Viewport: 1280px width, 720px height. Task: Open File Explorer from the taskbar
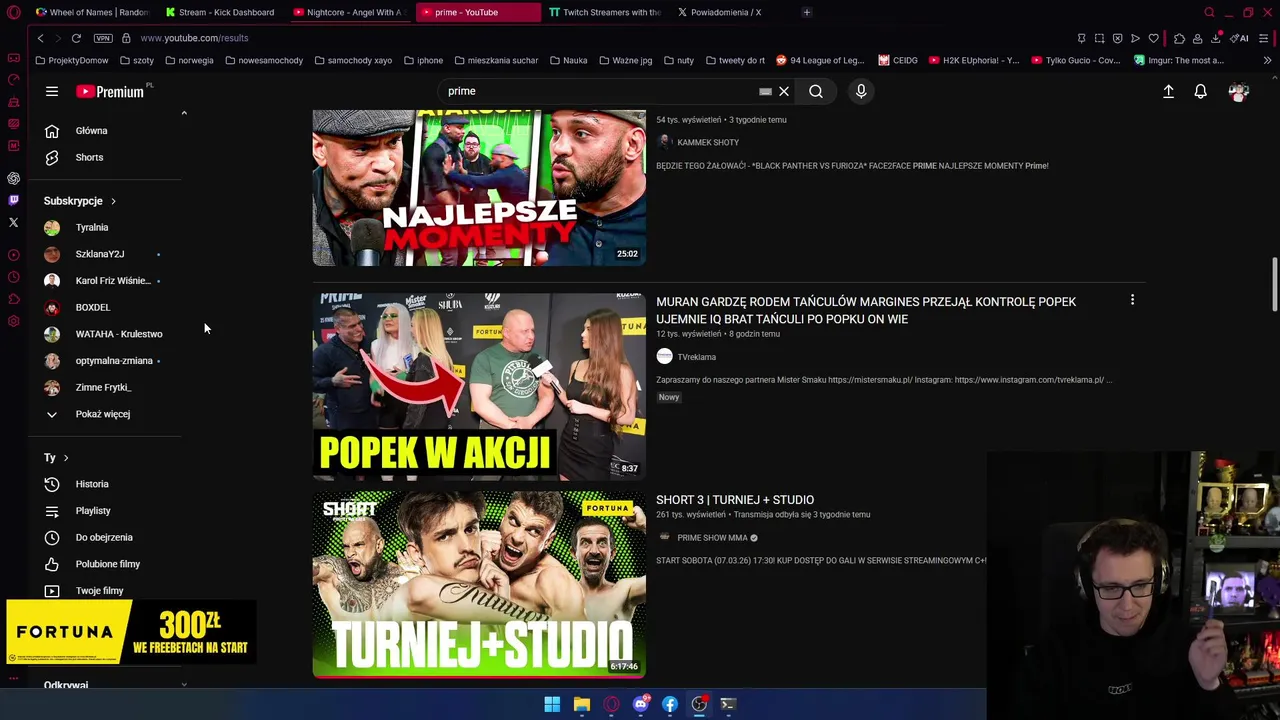click(581, 704)
